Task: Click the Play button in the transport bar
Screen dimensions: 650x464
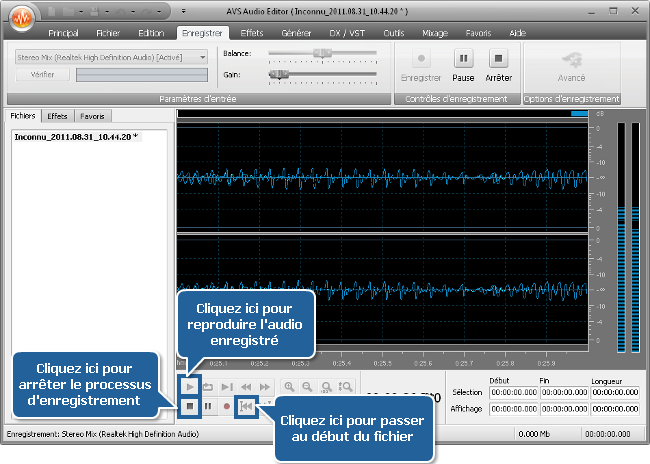Action: (x=190, y=386)
